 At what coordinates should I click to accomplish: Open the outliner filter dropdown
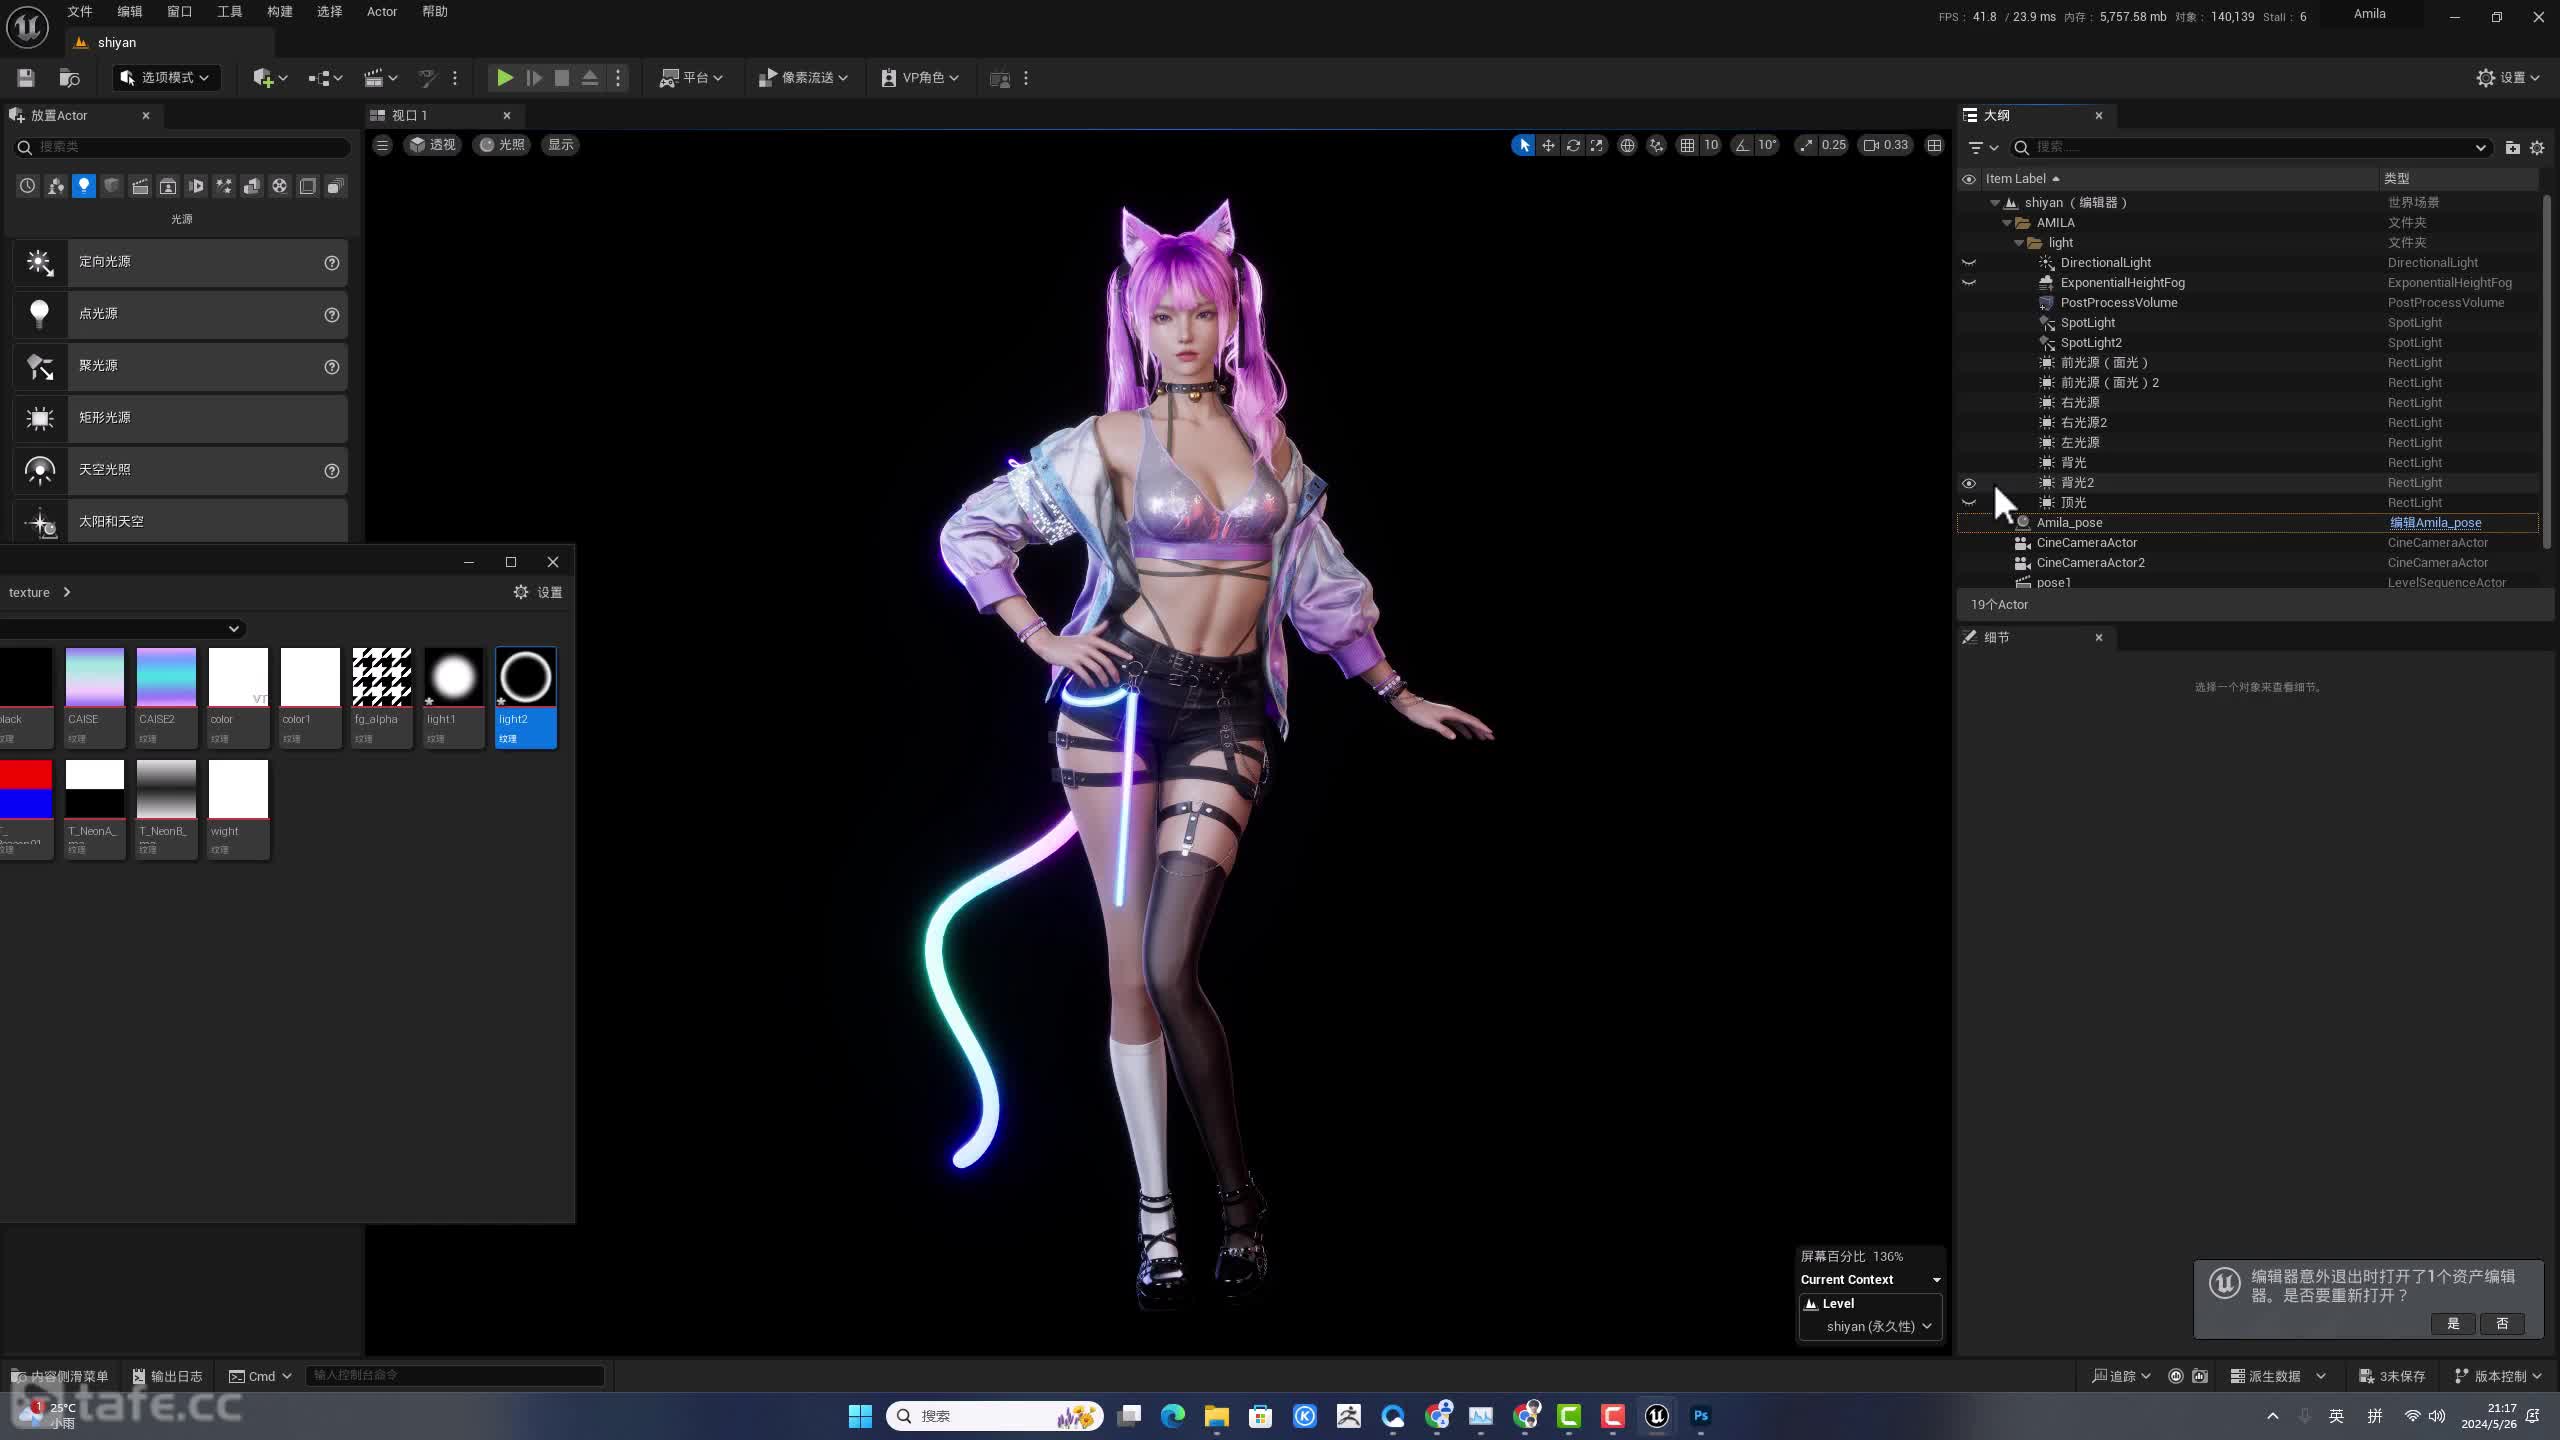pyautogui.click(x=1983, y=148)
